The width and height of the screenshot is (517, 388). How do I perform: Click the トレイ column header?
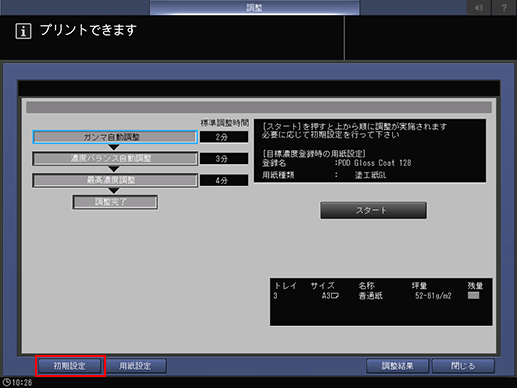(x=285, y=286)
